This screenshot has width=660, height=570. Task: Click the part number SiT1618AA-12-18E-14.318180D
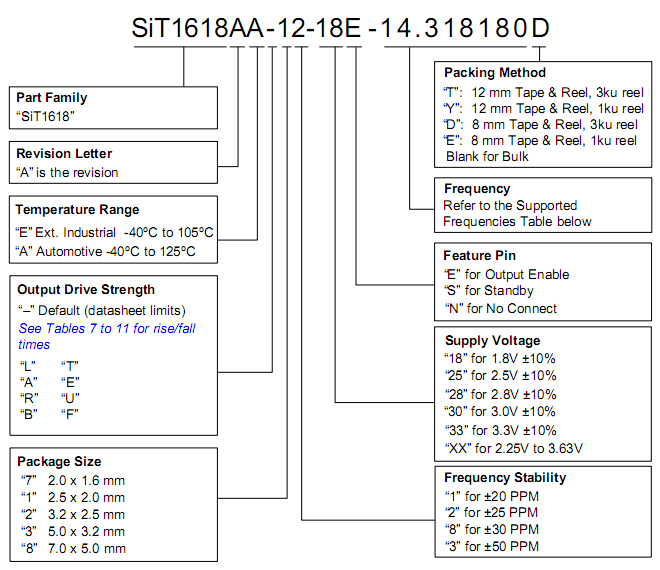341,28
